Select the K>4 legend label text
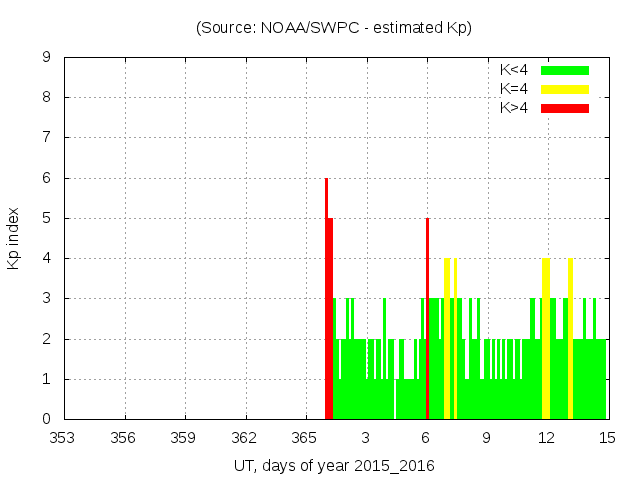The image size is (640, 480). pyautogui.click(x=515, y=108)
